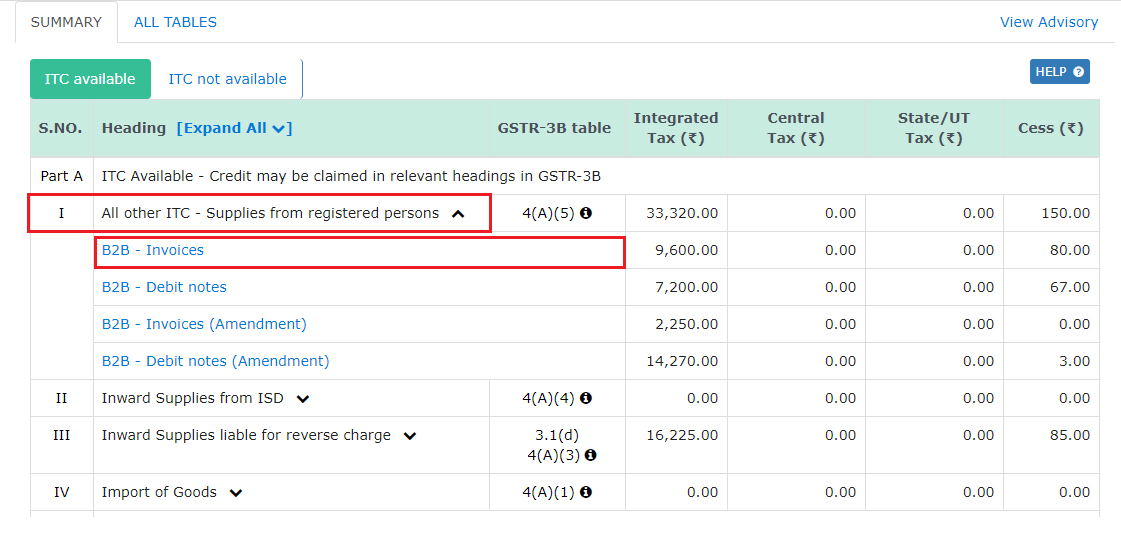Switch to the ALL TABLES tab

[175, 22]
